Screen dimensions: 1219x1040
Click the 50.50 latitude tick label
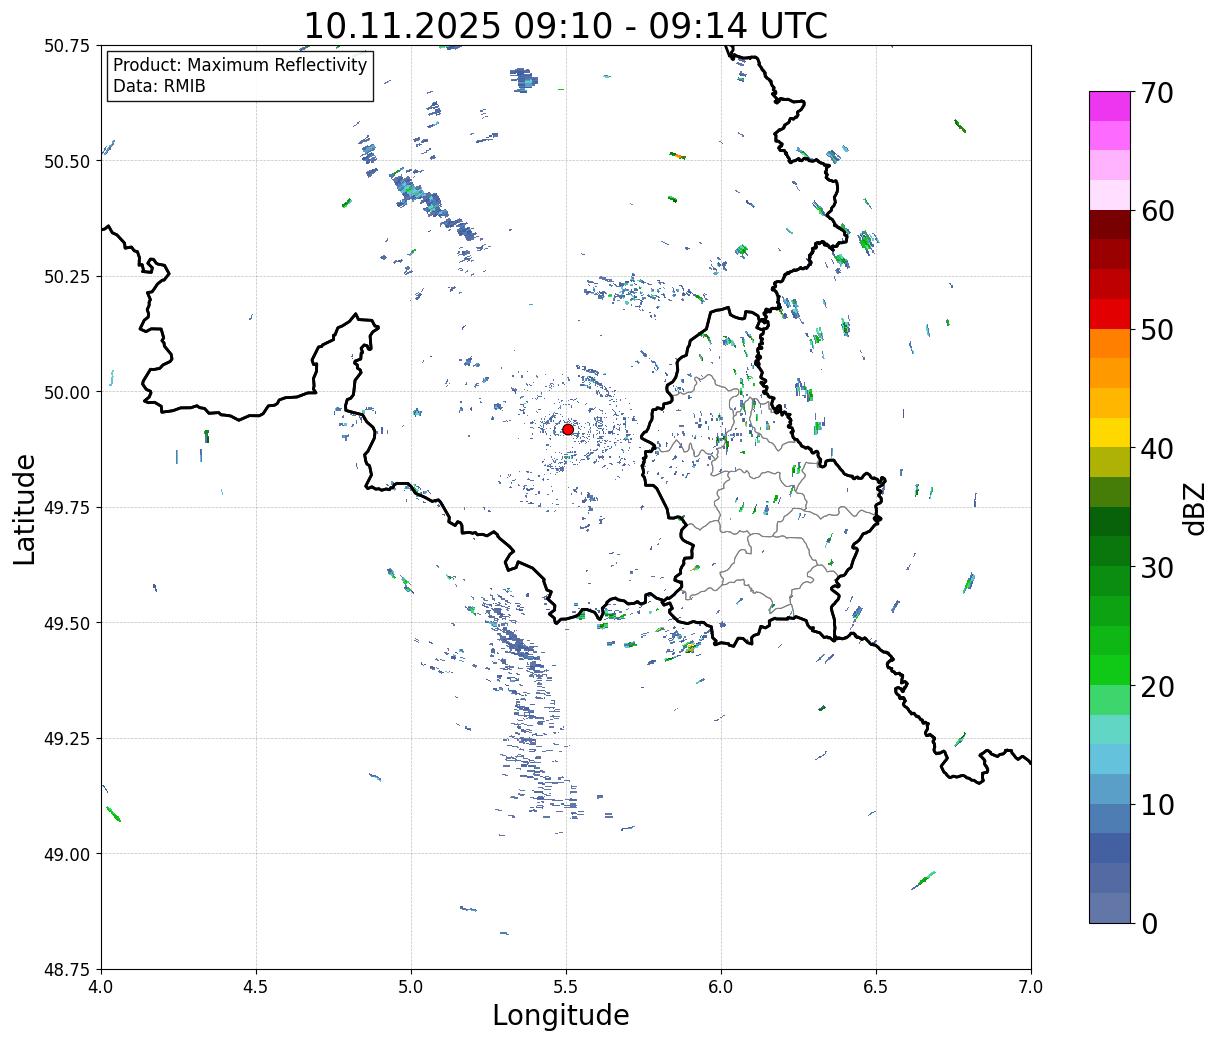[67, 161]
